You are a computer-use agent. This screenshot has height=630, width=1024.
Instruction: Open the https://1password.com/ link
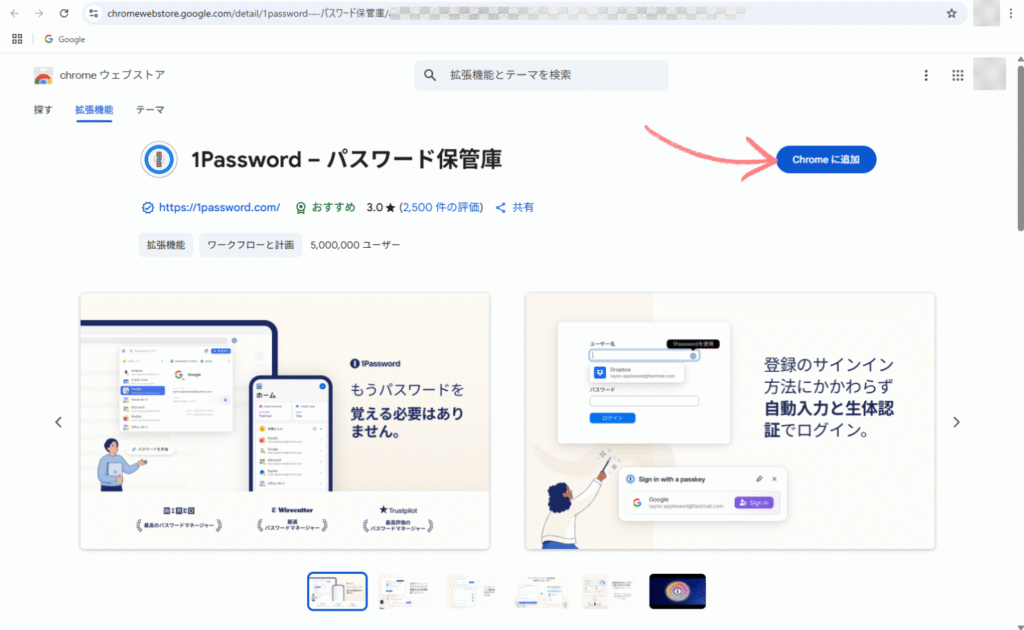tap(219, 207)
